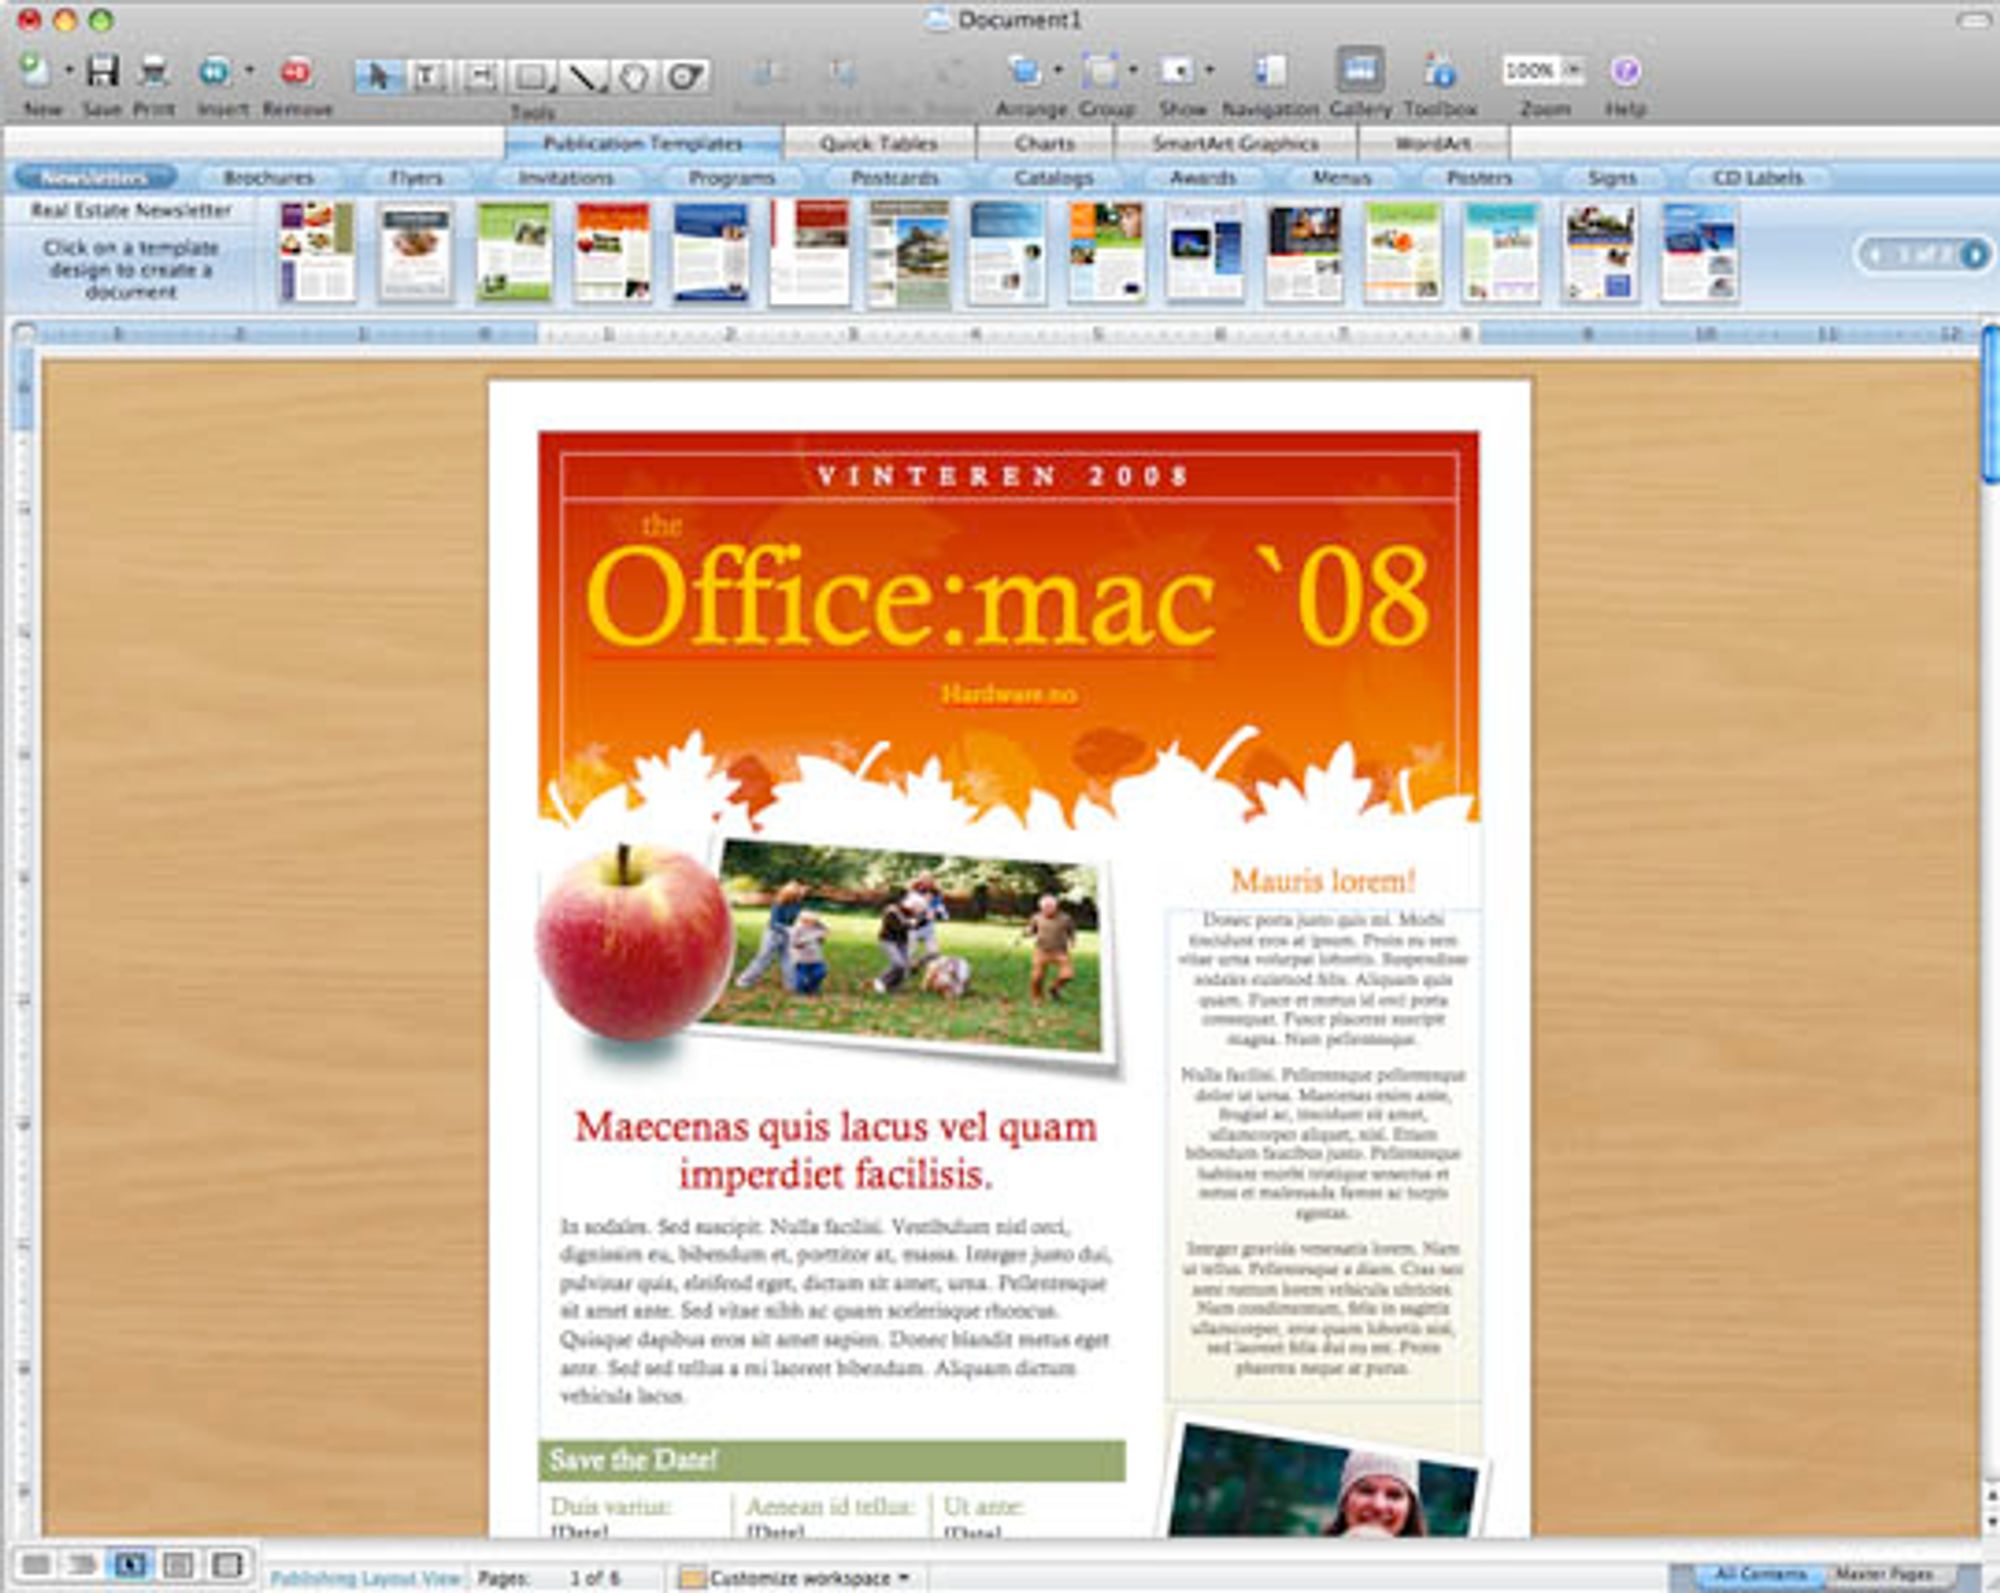Switch to Charts tab
This screenshot has width=2000, height=1593.
point(1045,143)
